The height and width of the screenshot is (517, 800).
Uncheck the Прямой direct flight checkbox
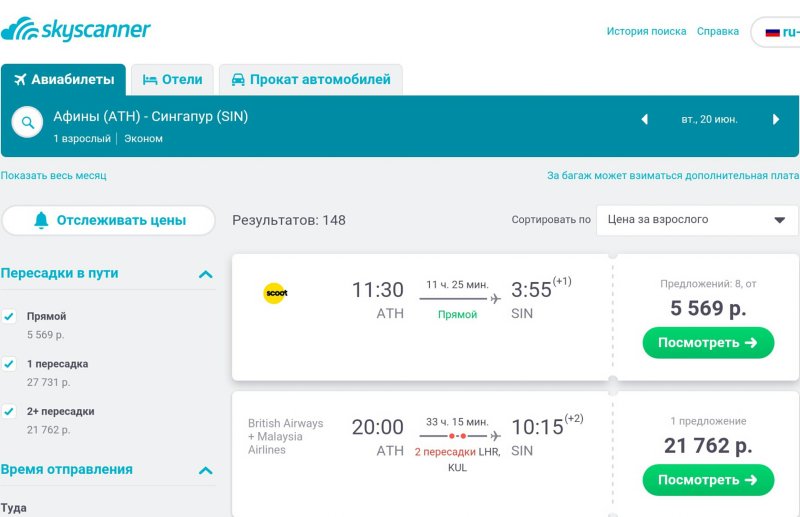(x=9, y=316)
